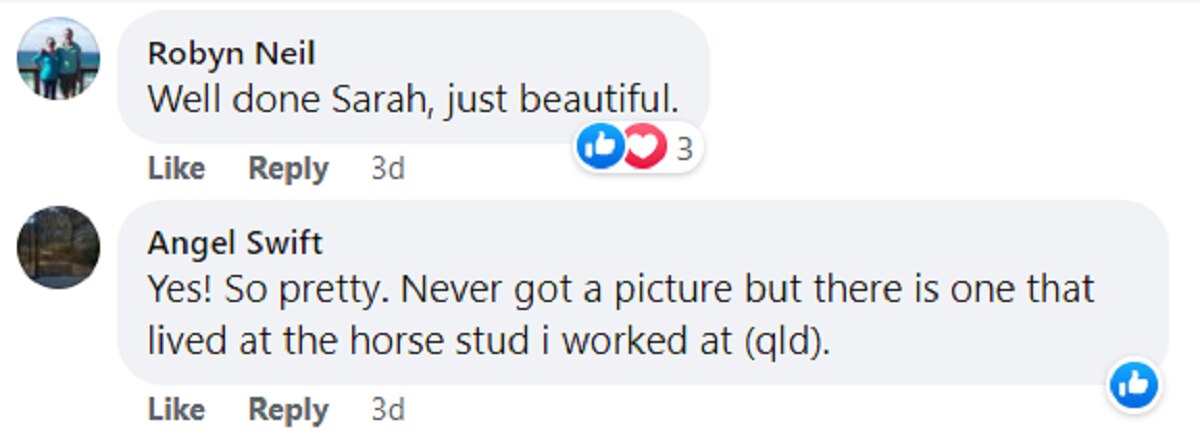This screenshot has width=1200, height=439.
Task: Reply to Robyn Neil's comment
Action: click(x=288, y=169)
